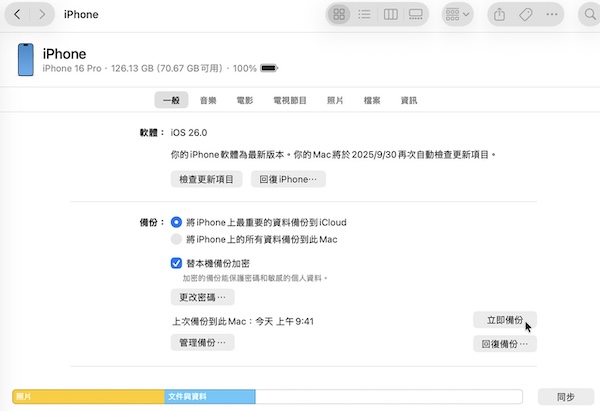
Task: Go back with the left chevron
Action: (17, 15)
